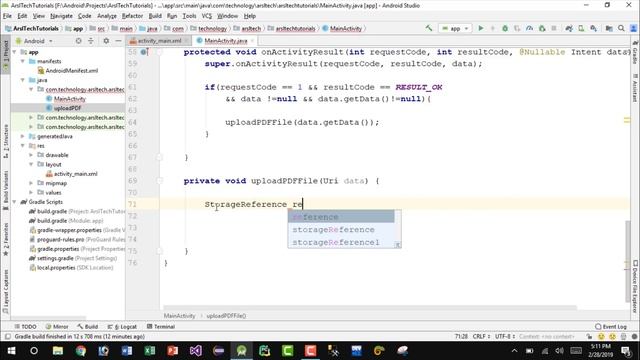Run the app with green play button
Viewport: 640px width, 360px height.
tap(481, 28)
